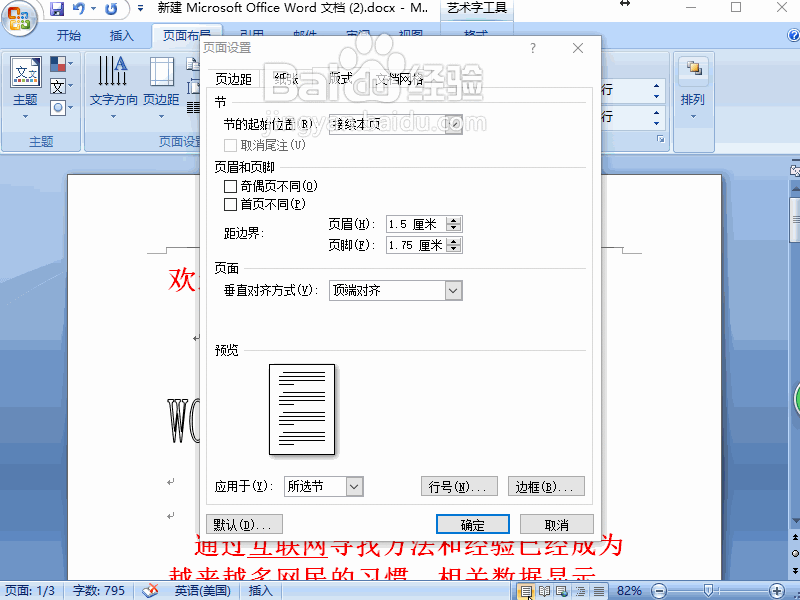
Task: Select the 页边距 tab in Page Setup dialog
Action: click(233, 79)
